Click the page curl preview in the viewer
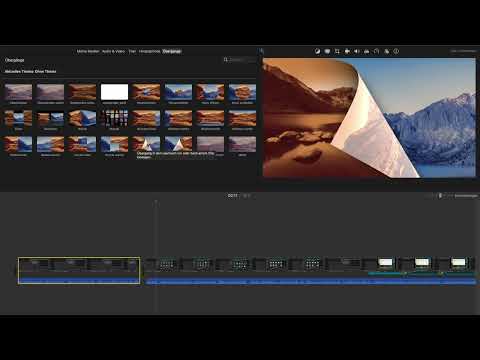The height and width of the screenshot is (360, 480). tap(369, 117)
